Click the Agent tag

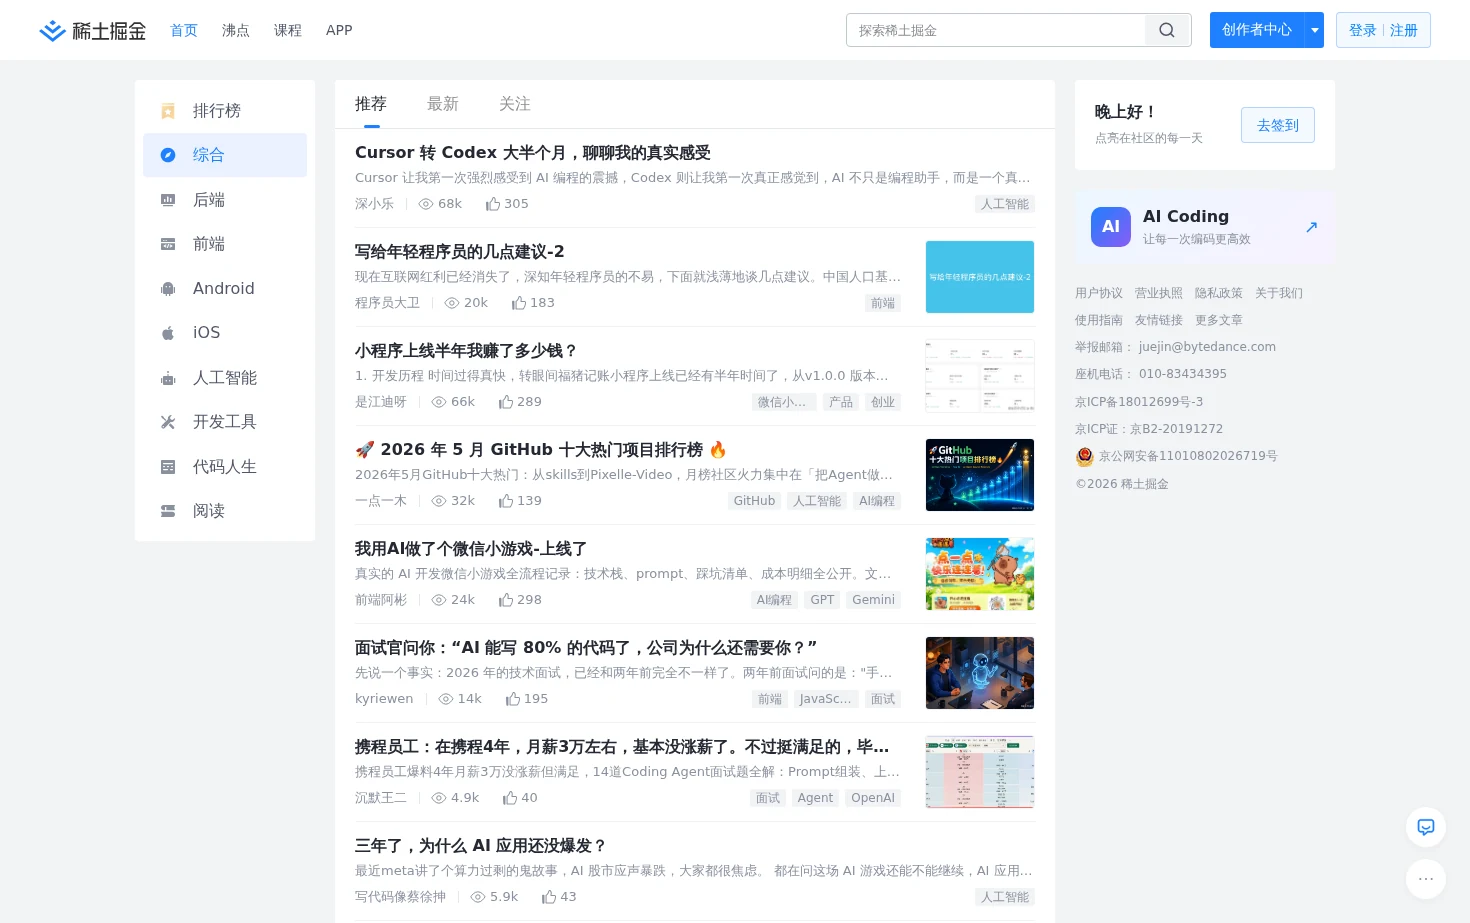pyautogui.click(x=815, y=798)
